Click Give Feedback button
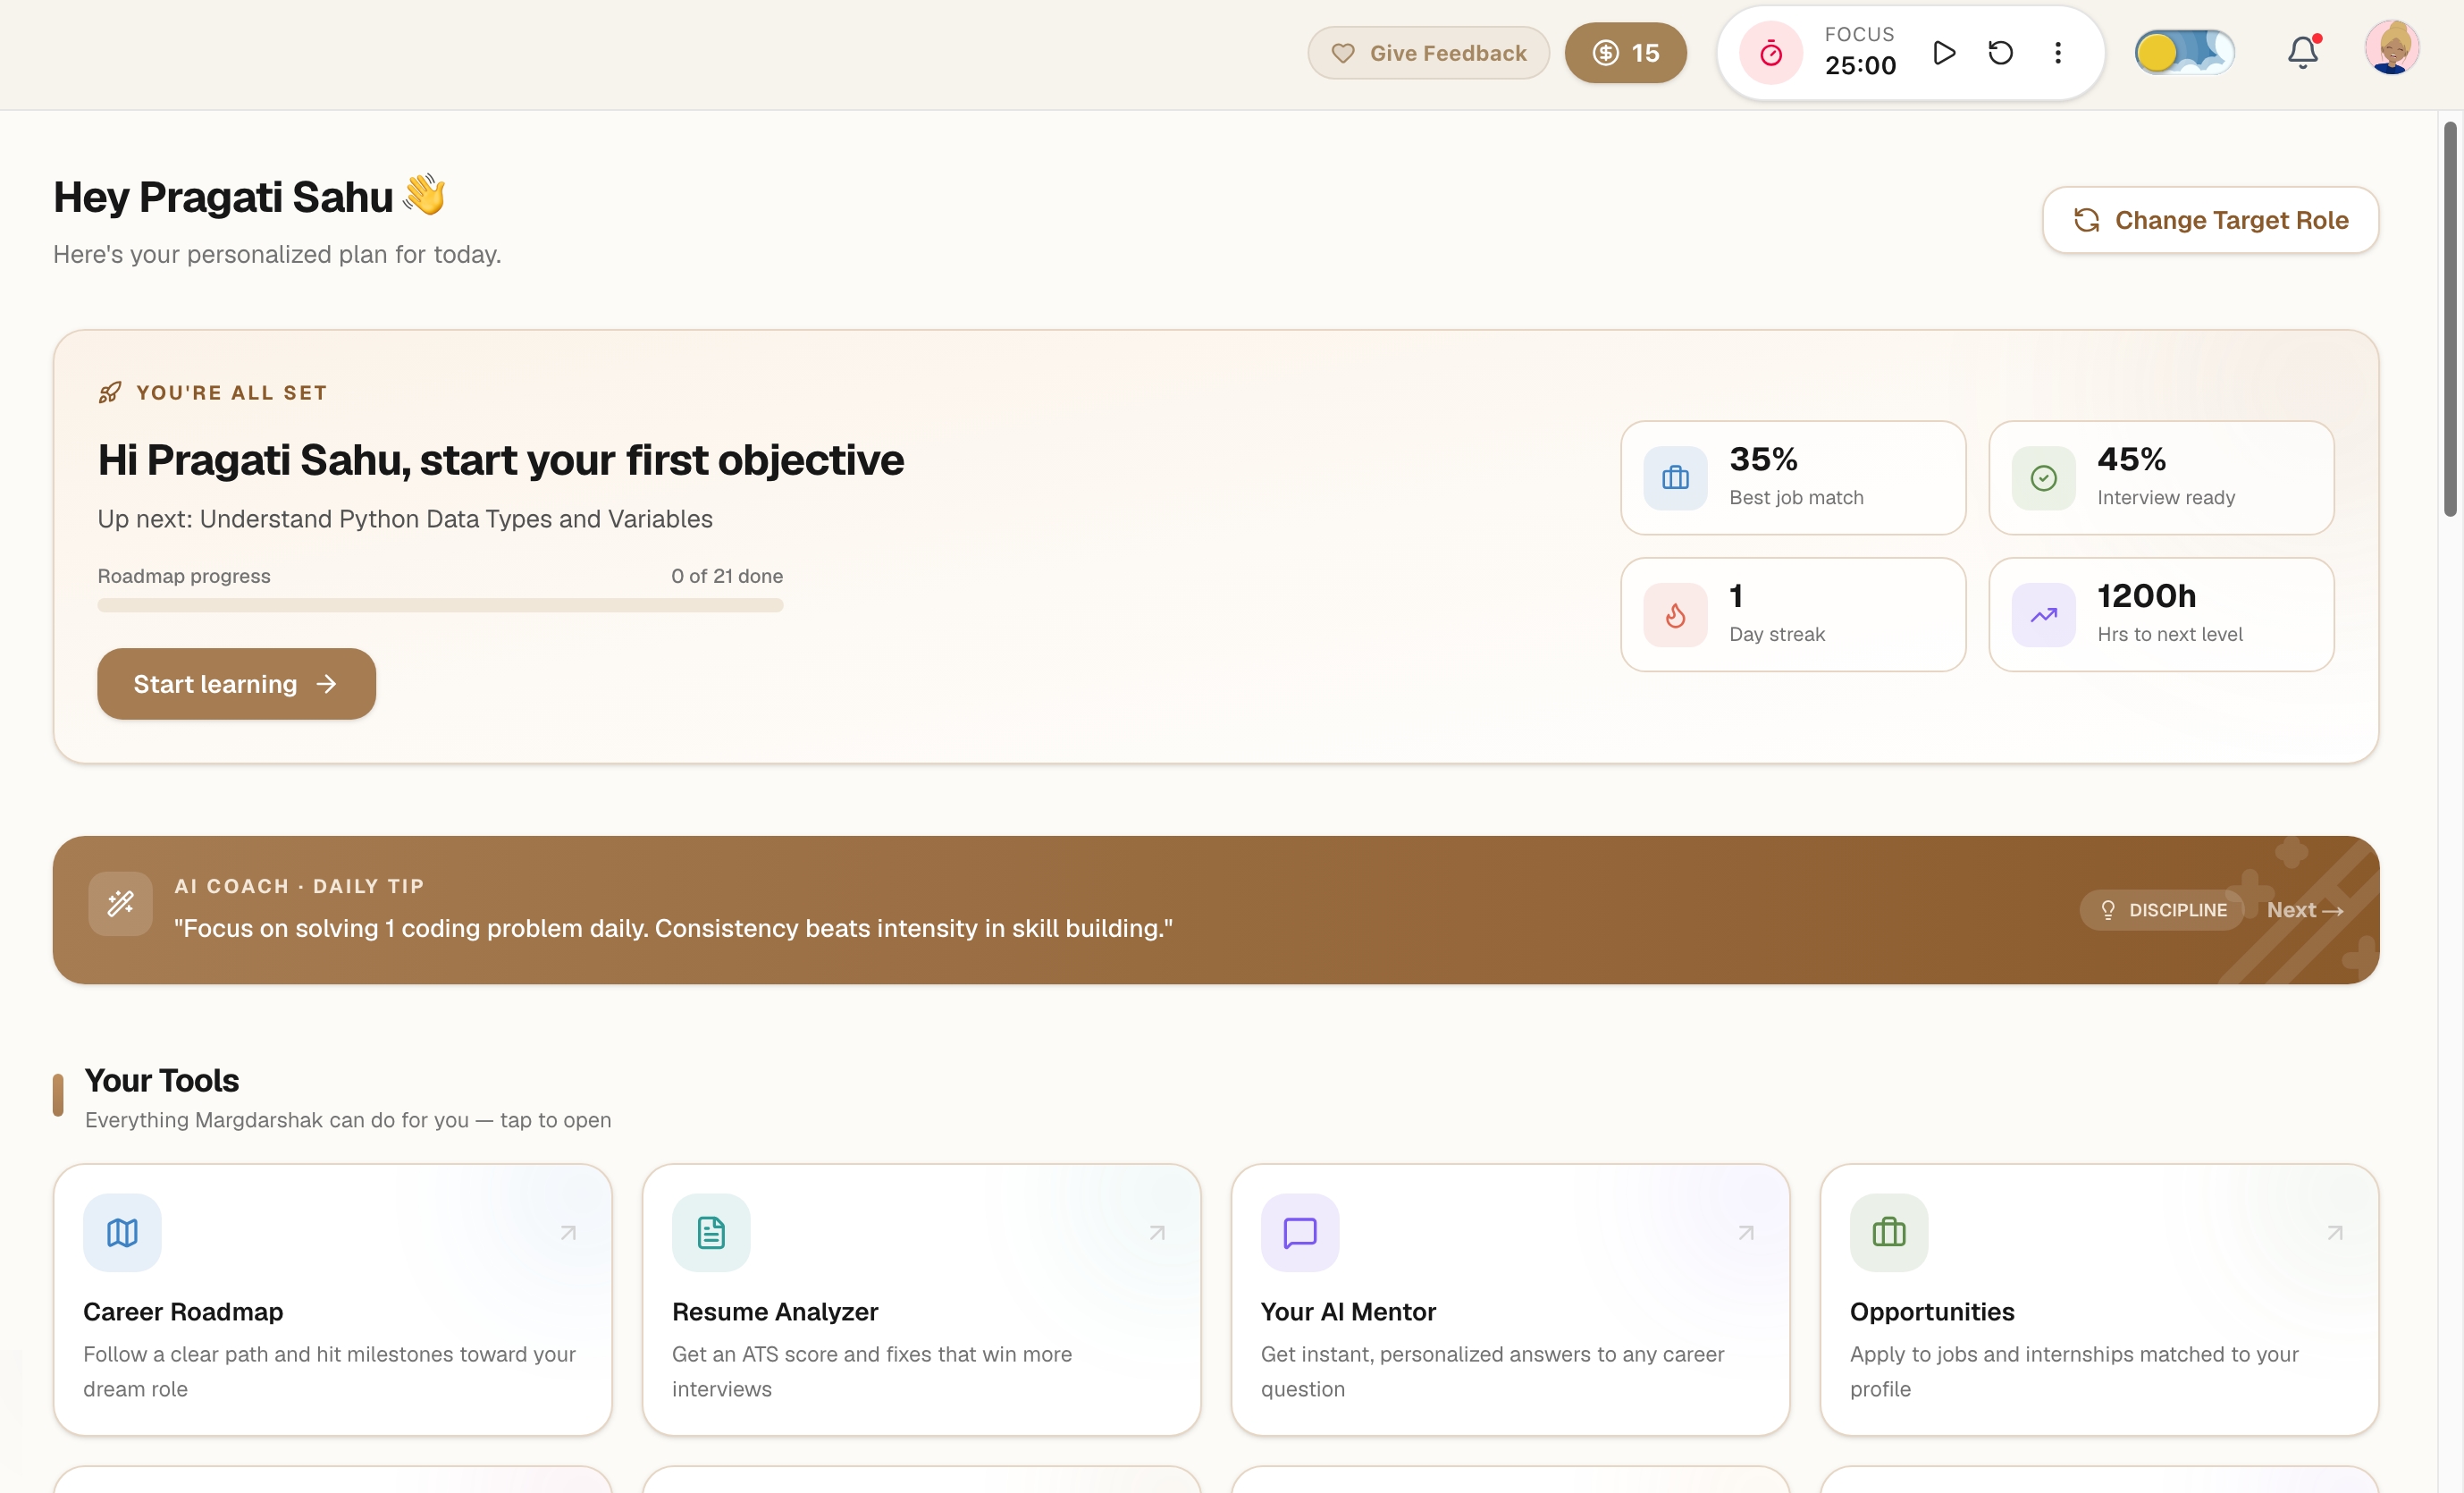The width and height of the screenshot is (2464, 1493). tap(1428, 53)
